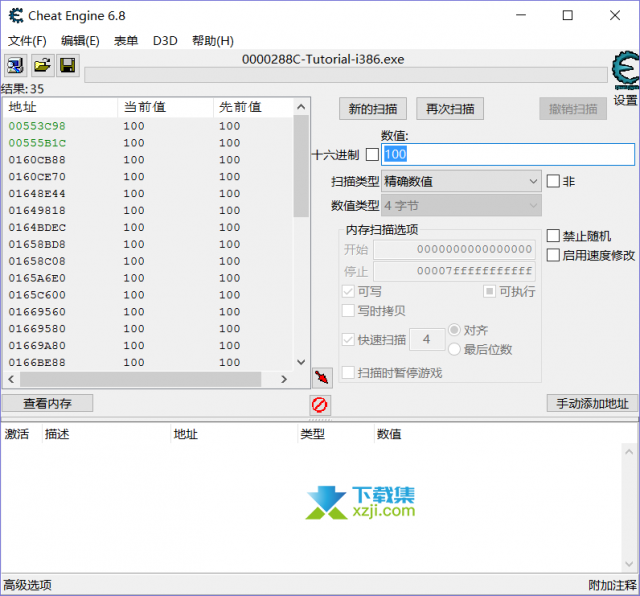Click the results list vertical scrollbar thumb

pyautogui.click(x=301, y=166)
